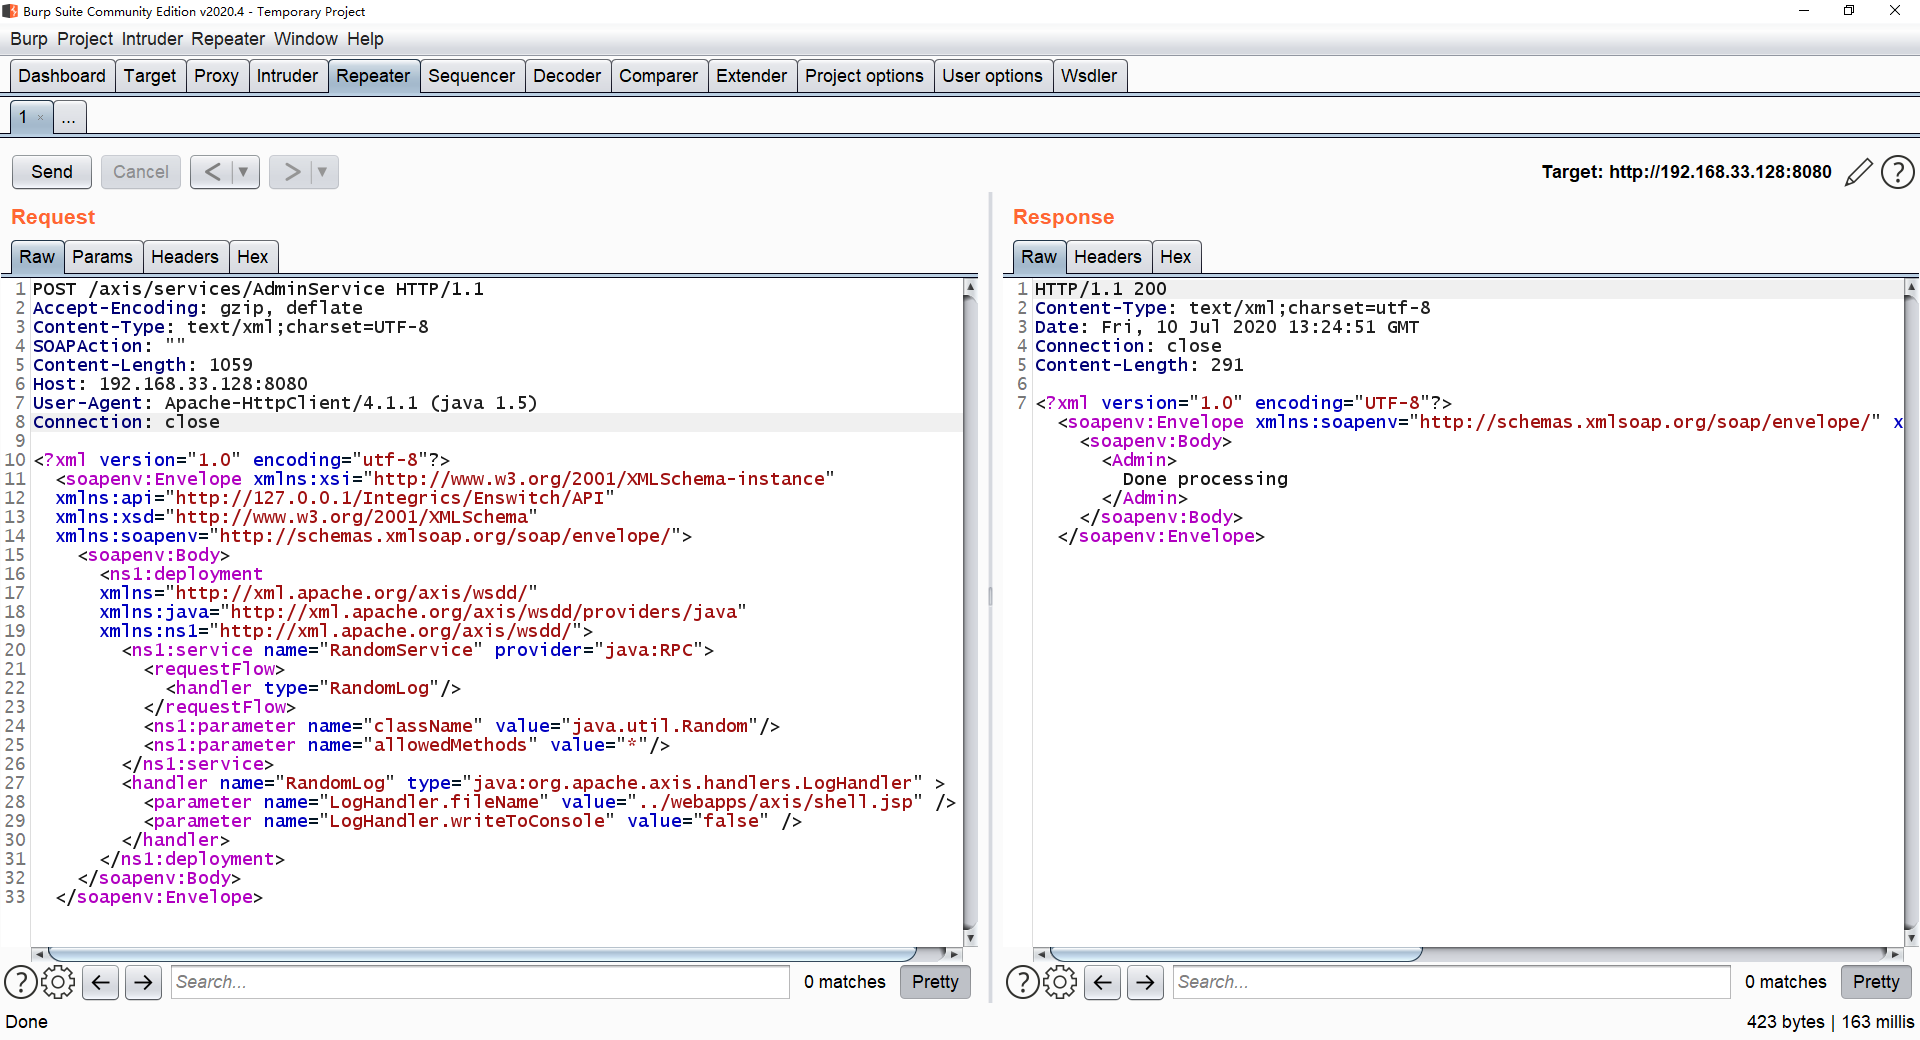Add a new Repeater tab with ...

[x=68, y=117]
